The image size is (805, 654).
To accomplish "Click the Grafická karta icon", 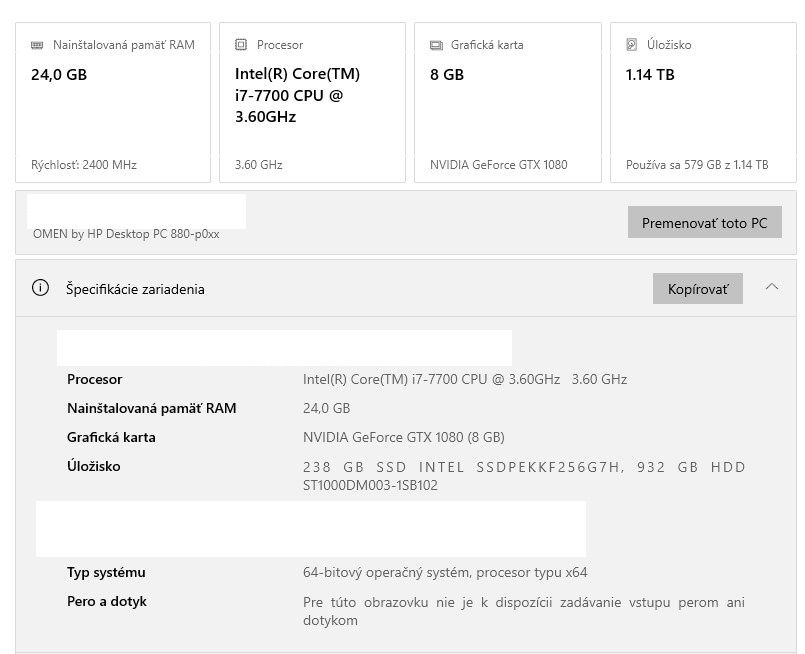I will [436, 45].
